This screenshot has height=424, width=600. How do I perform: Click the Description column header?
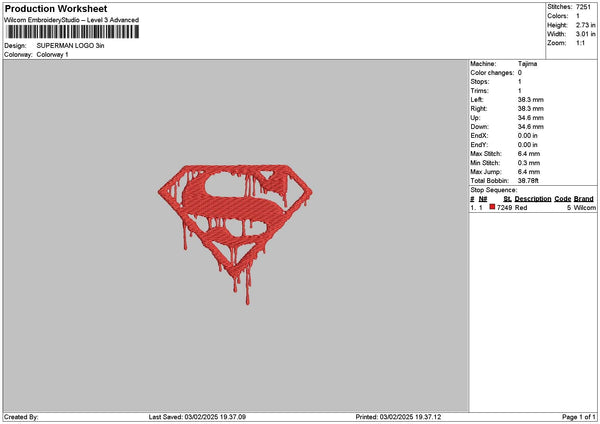(x=533, y=199)
